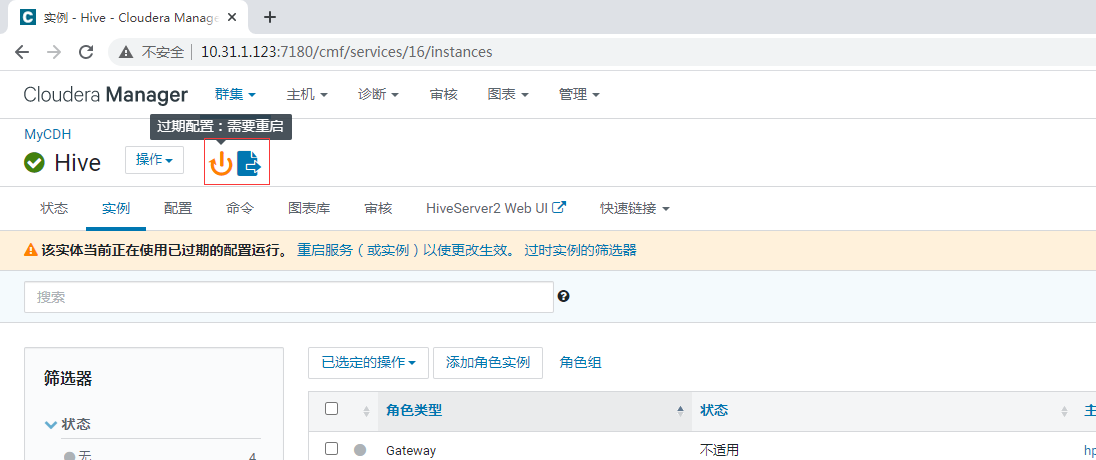Image resolution: width=1096 pixels, height=460 pixels.
Task: Switch to the 状态 tab
Action: pos(55,208)
